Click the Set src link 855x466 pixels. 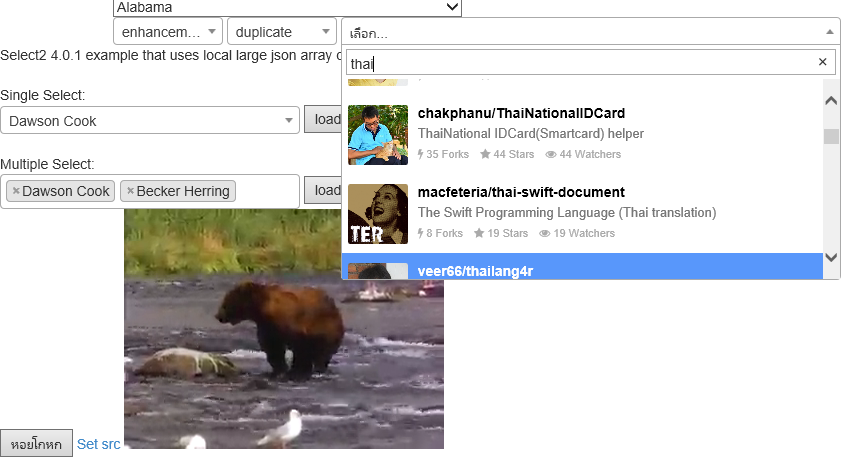(x=98, y=444)
